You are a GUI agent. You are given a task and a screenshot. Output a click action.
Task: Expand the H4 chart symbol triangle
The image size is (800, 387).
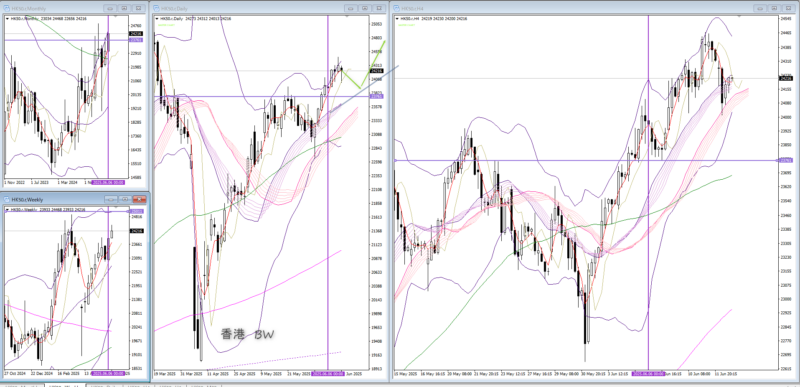point(398,18)
